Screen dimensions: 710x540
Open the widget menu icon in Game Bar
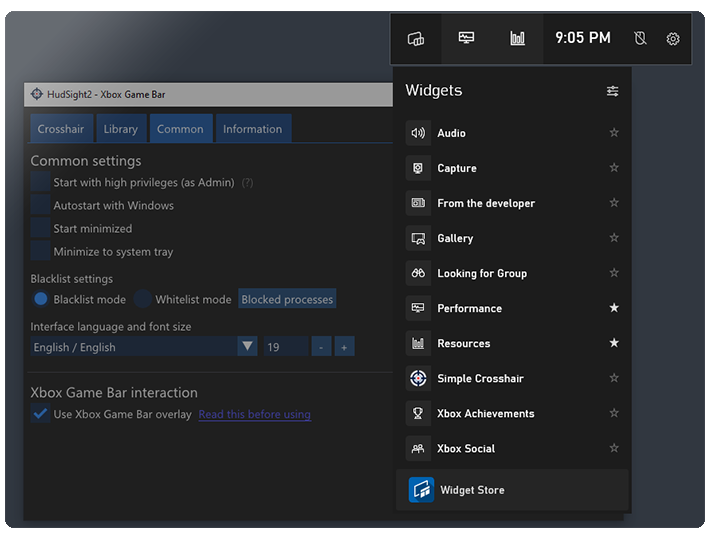tap(416, 38)
